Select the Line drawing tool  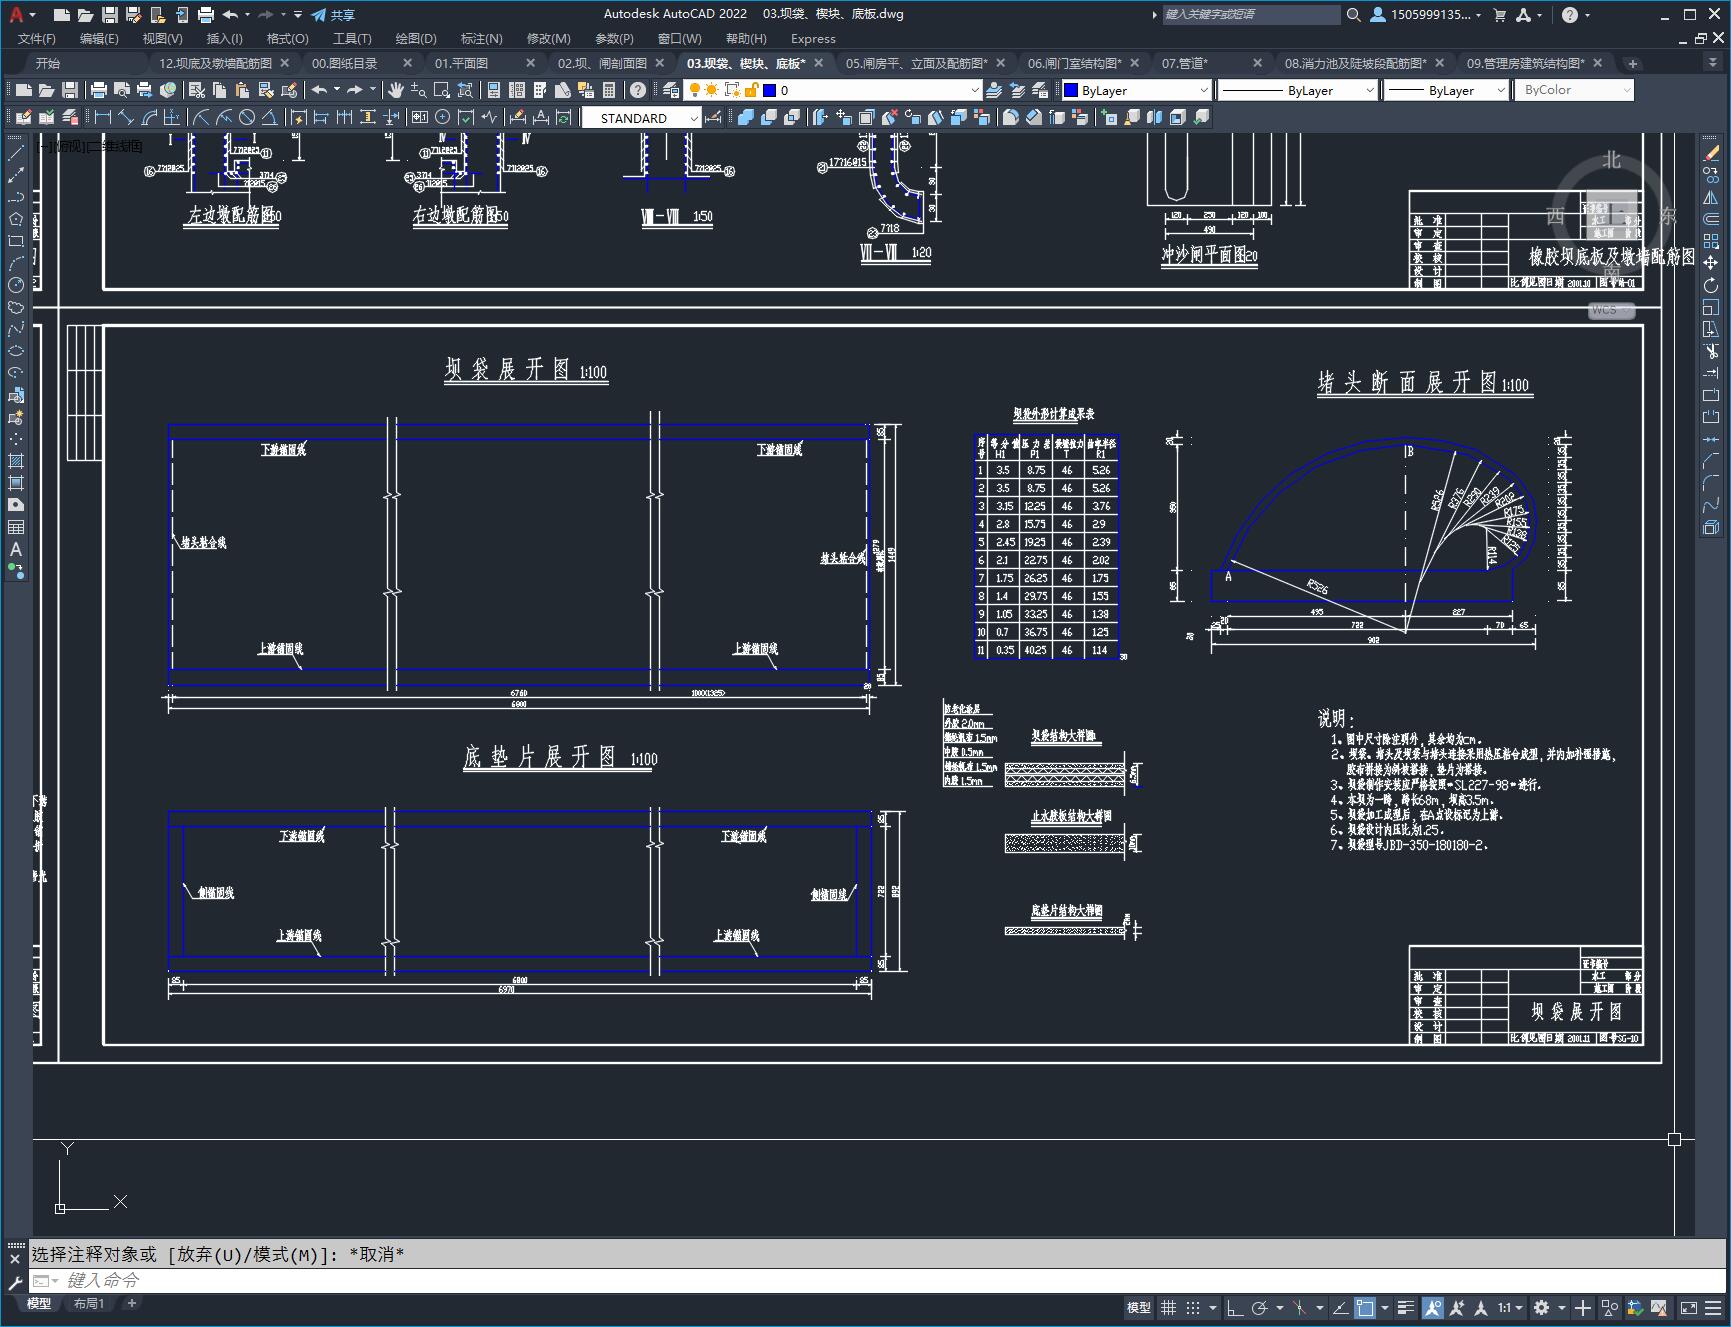point(16,153)
